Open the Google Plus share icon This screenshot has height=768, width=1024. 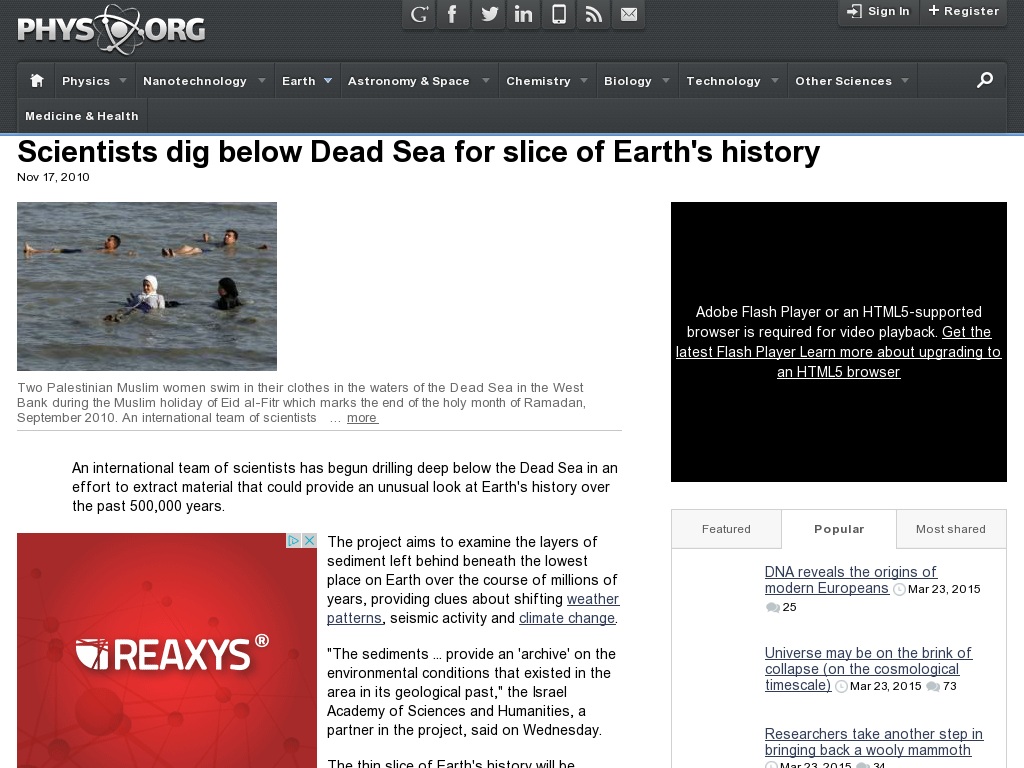pos(419,14)
